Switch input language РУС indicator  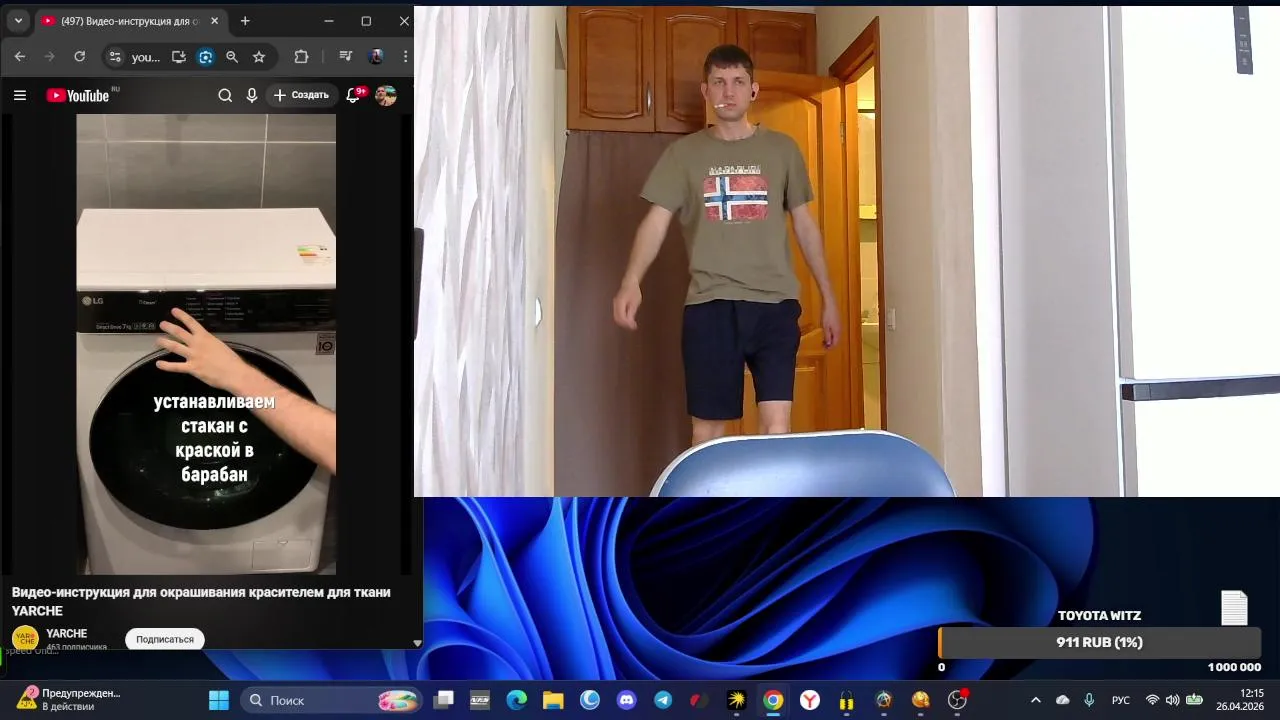tap(1121, 700)
